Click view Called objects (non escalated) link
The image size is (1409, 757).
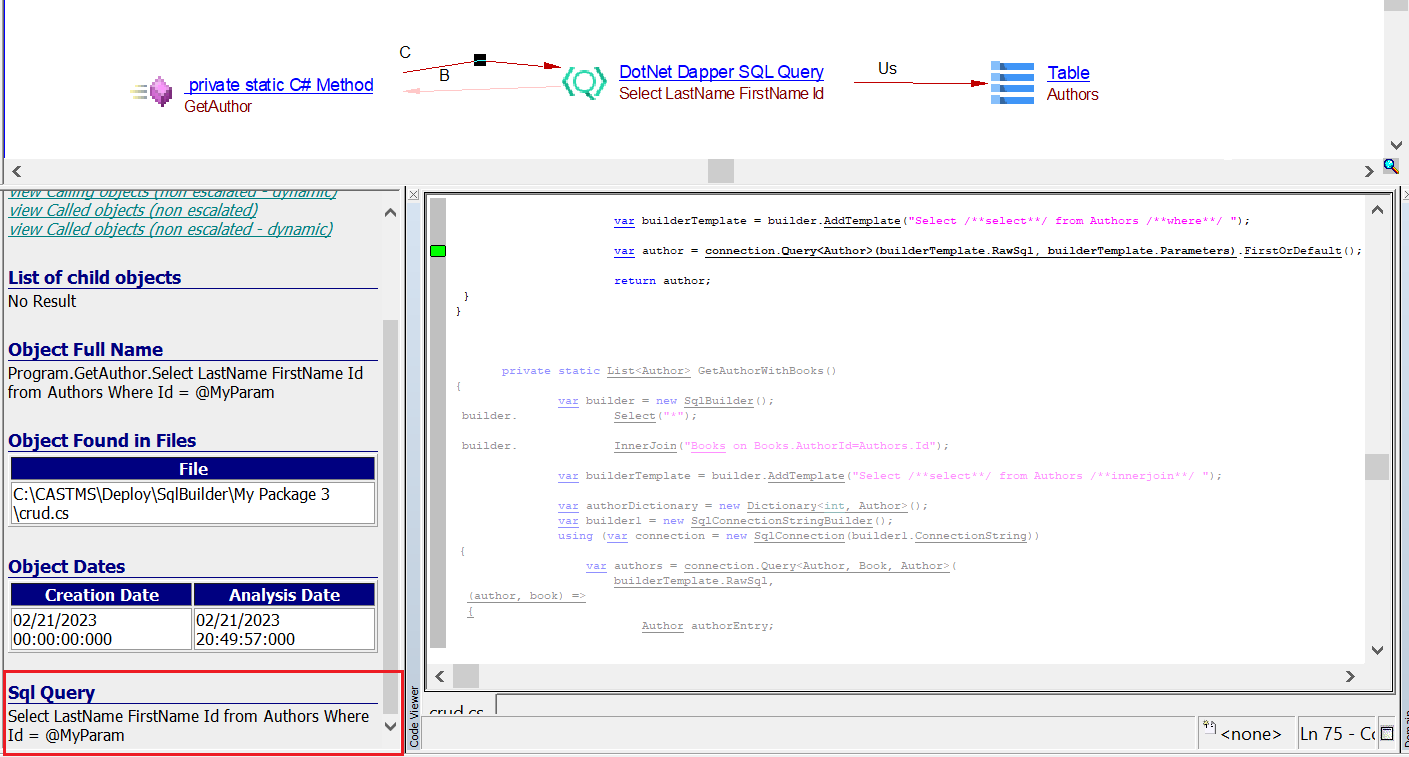(133, 210)
